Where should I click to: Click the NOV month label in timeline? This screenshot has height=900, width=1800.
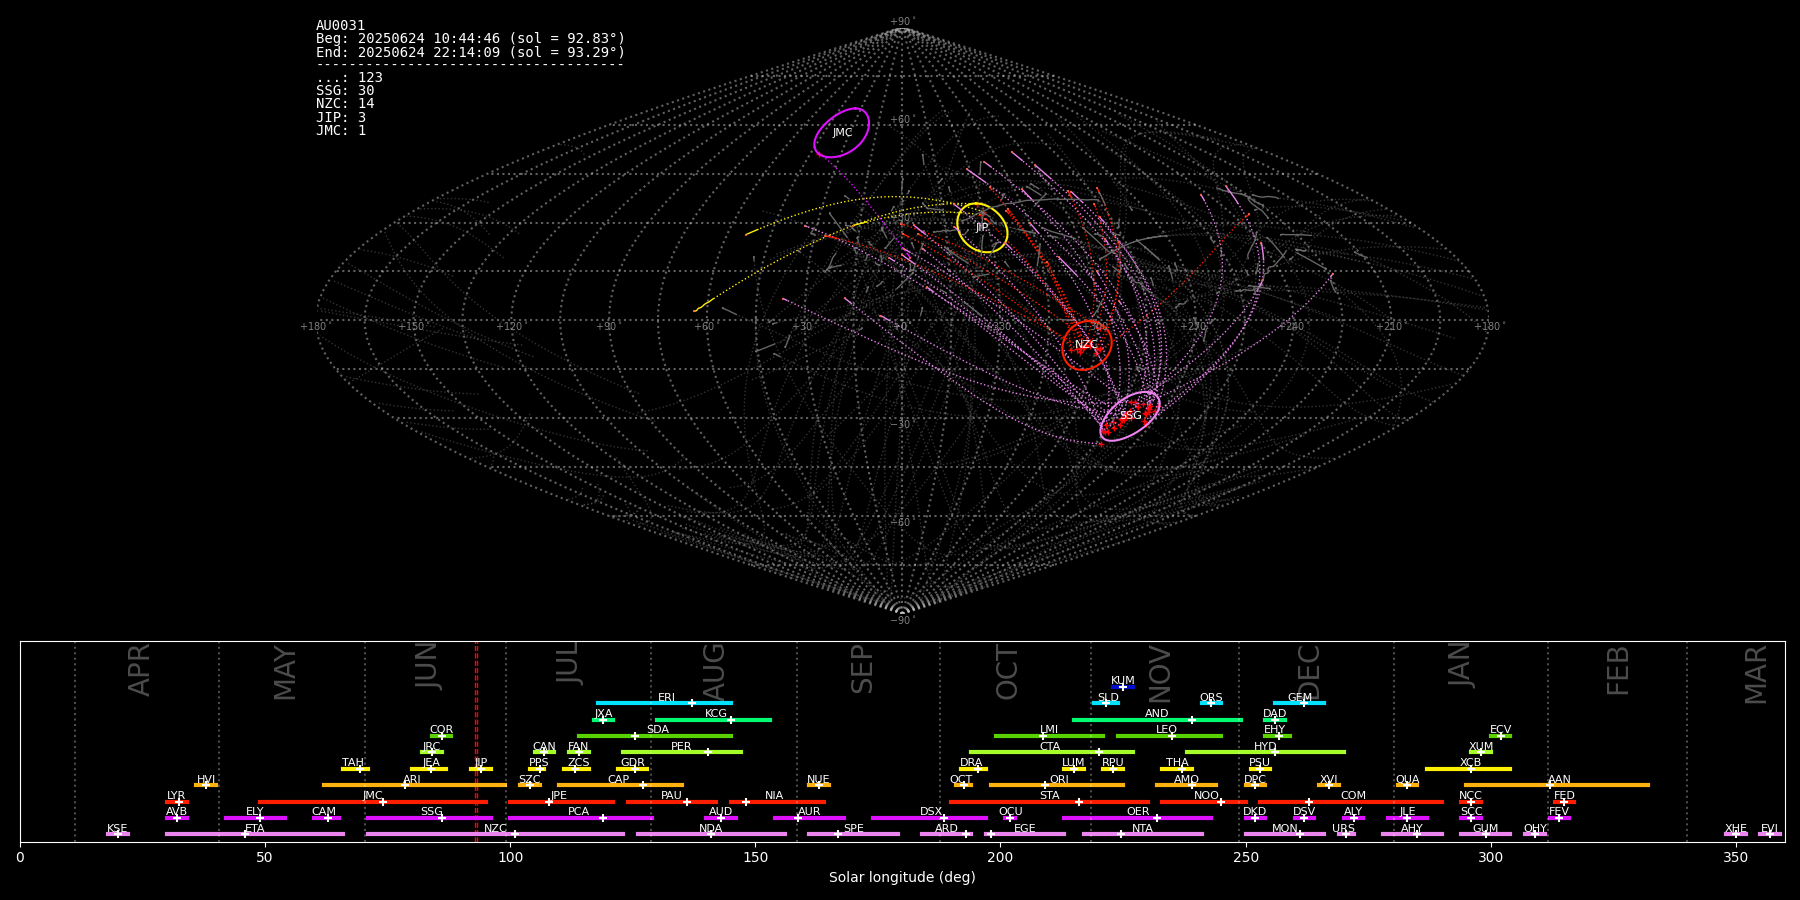point(1160,674)
